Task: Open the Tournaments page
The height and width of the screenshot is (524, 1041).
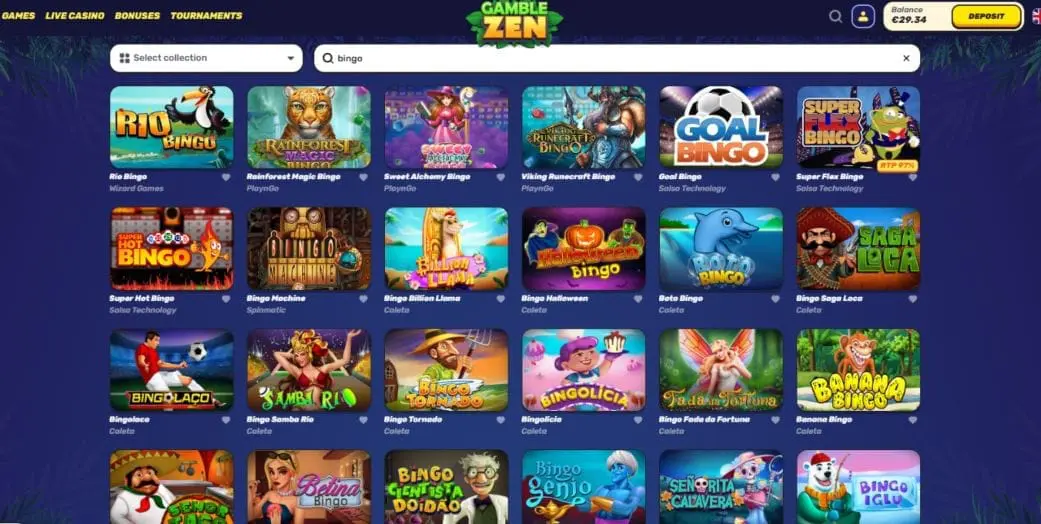Action: pyautogui.click(x=206, y=16)
